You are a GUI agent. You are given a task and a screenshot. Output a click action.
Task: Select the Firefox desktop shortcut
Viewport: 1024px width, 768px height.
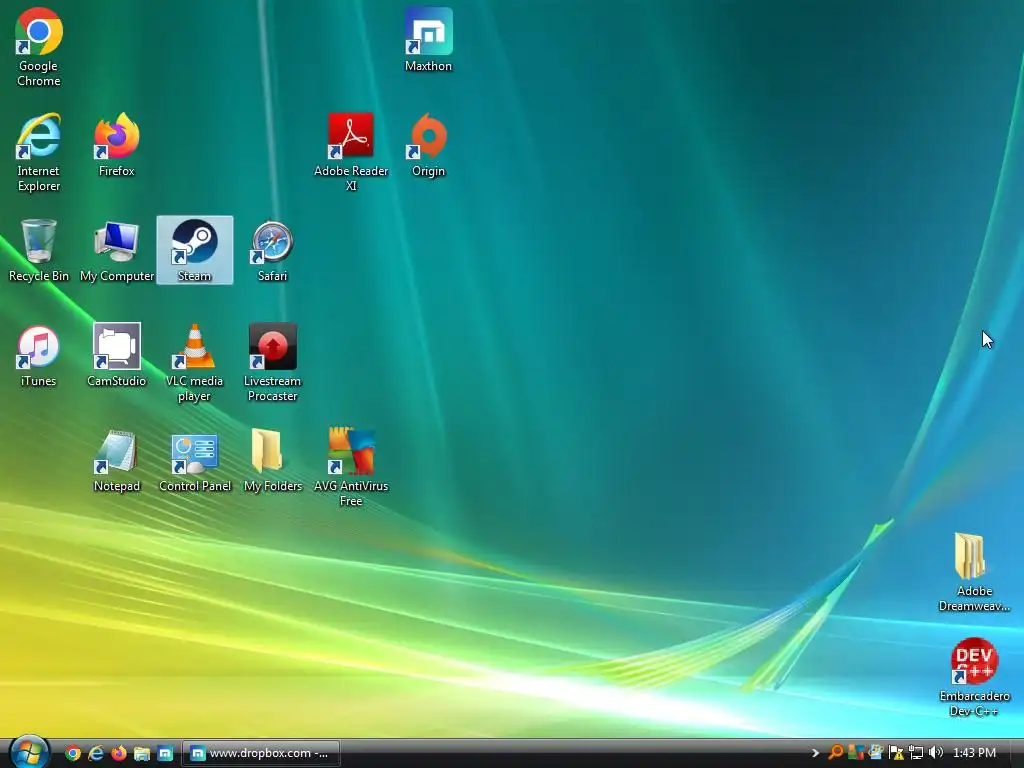(116, 144)
